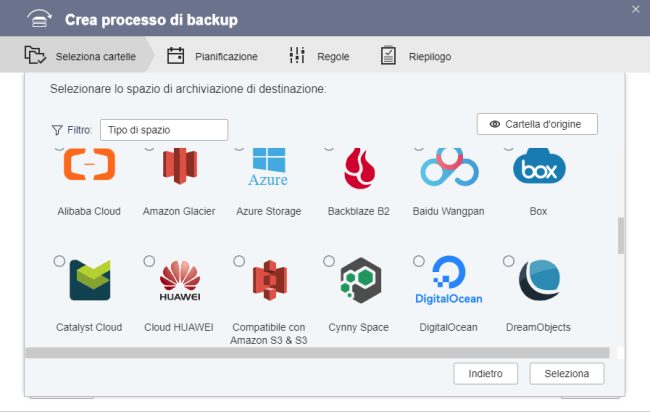Image resolution: width=650 pixels, height=412 pixels.
Task: Enable the Catalyst Cloud radio button
Action: coord(59,261)
